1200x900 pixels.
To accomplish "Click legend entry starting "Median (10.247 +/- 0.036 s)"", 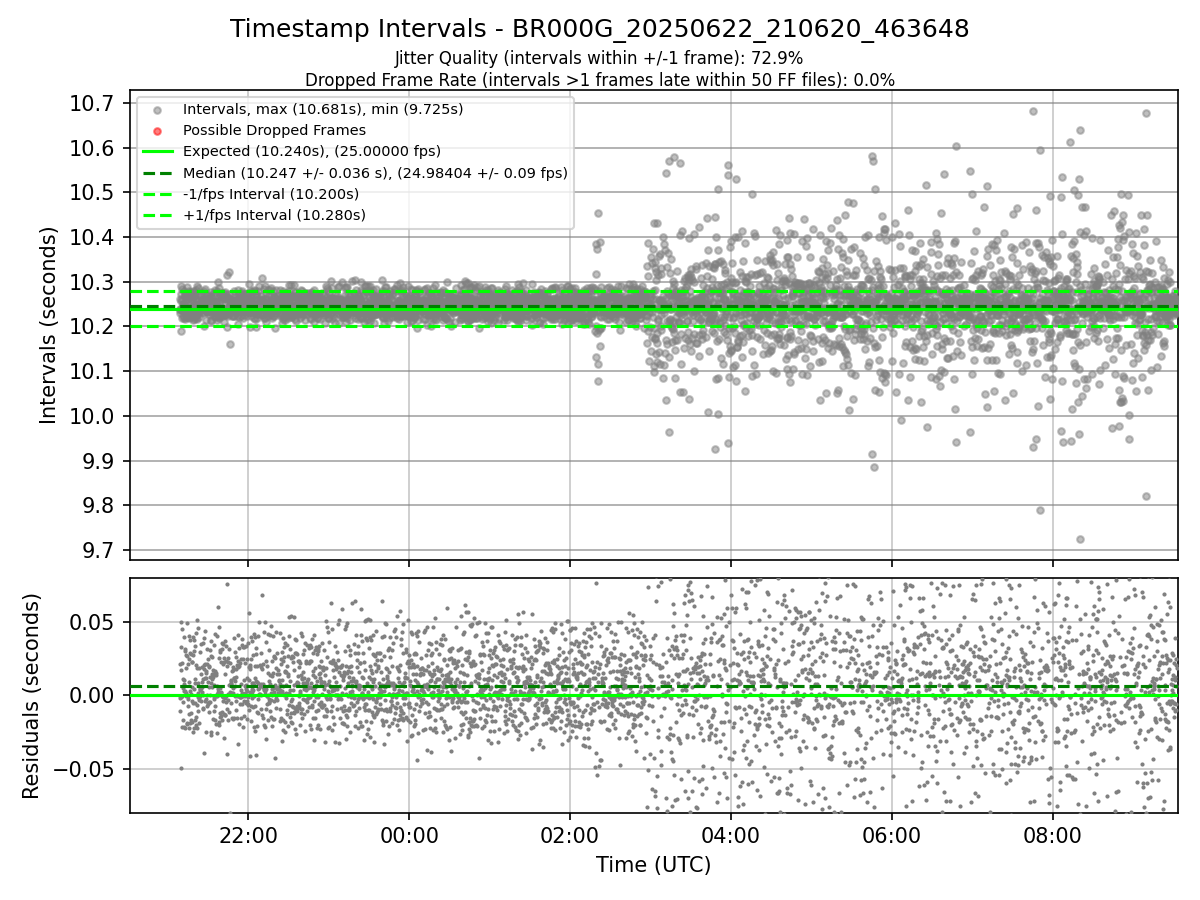I will point(375,173).
